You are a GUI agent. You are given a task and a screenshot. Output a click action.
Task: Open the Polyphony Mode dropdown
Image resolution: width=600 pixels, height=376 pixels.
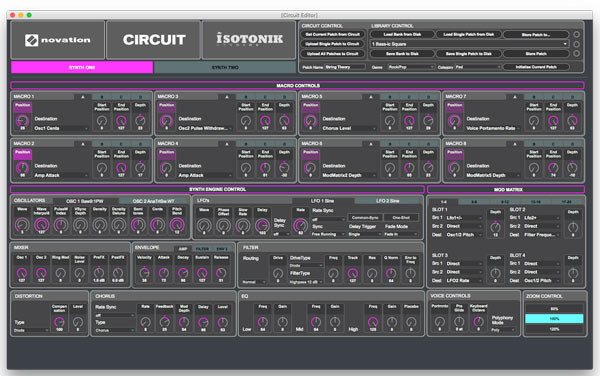point(503,330)
